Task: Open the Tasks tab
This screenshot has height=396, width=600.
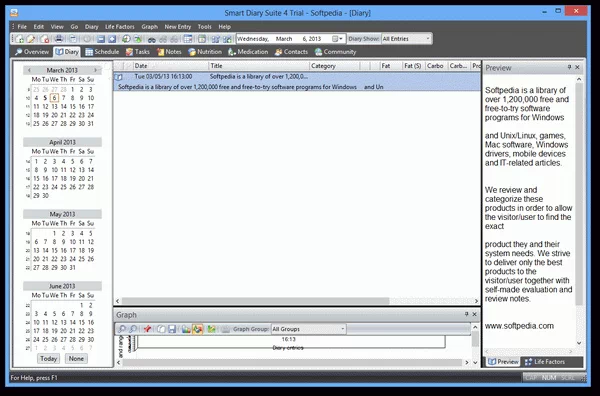Action: coord(138,52)
